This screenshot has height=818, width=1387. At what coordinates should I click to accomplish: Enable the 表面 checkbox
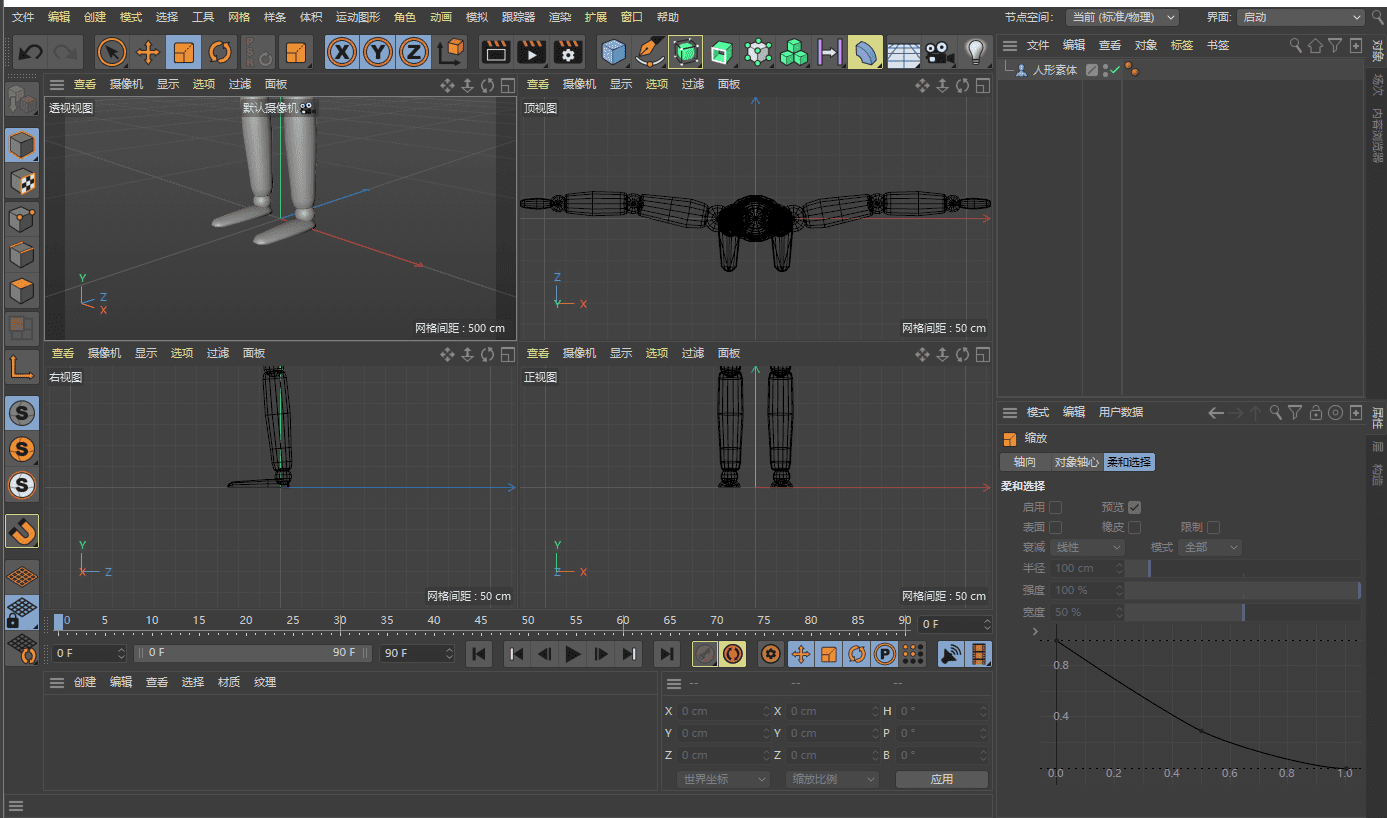point(1055,527)
